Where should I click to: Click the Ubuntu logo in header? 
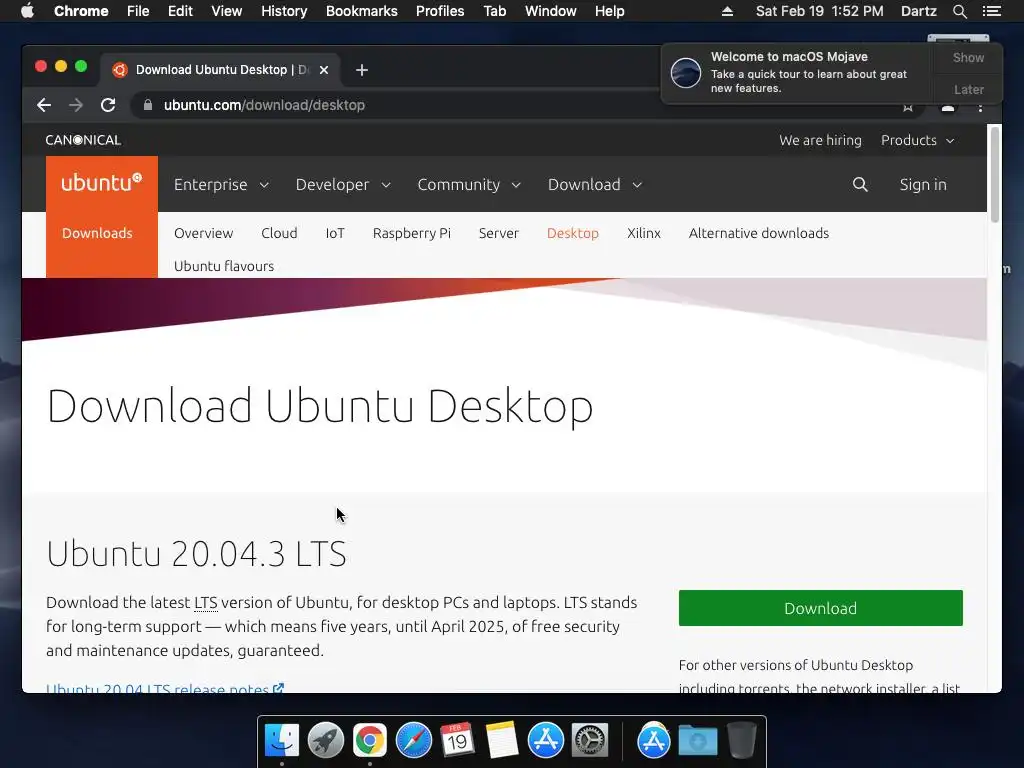click(102, 183)
